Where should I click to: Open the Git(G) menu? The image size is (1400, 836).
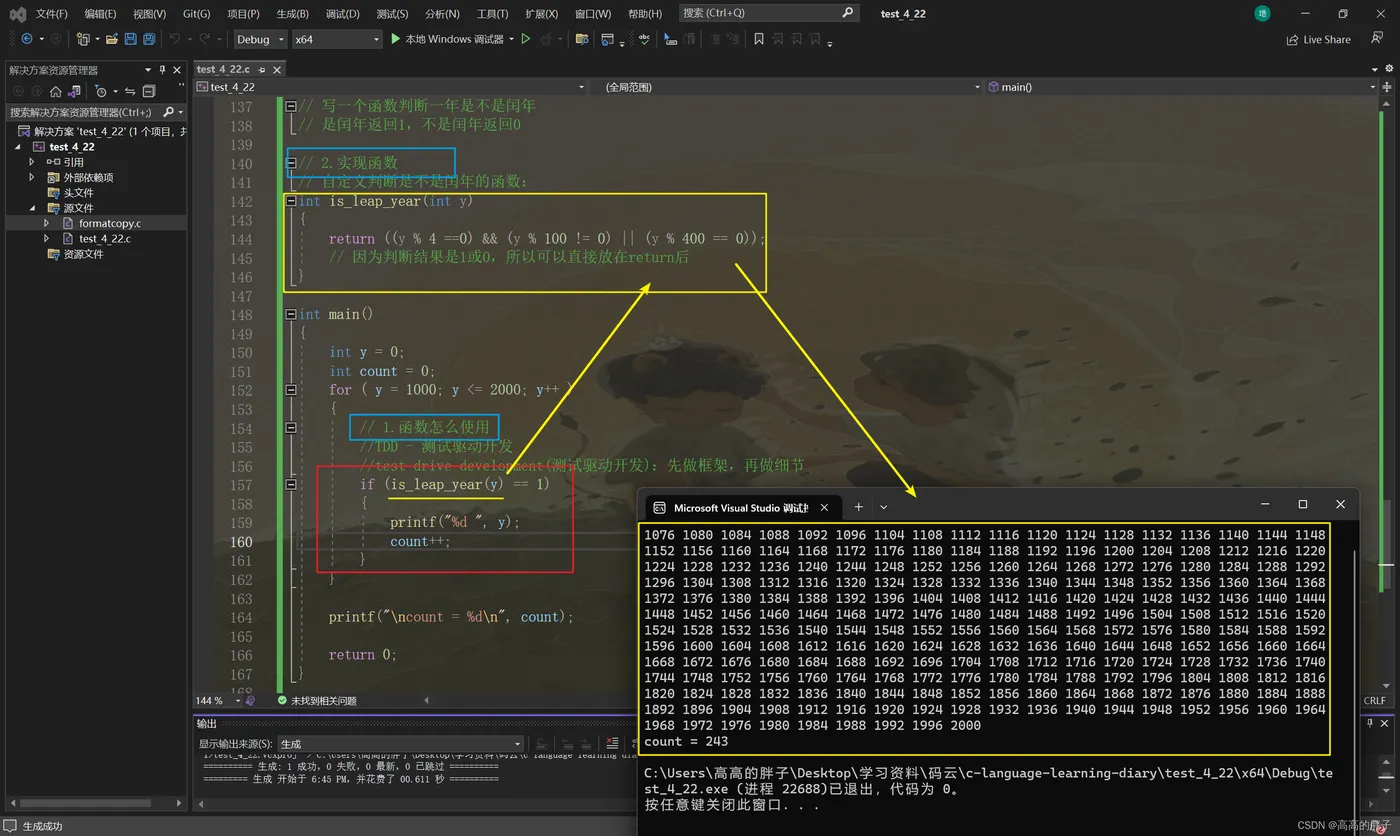click(196, 14)
